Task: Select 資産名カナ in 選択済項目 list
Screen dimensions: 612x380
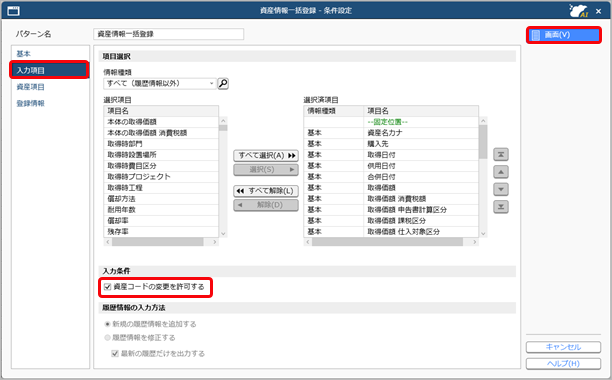Action: pos(391,133)
